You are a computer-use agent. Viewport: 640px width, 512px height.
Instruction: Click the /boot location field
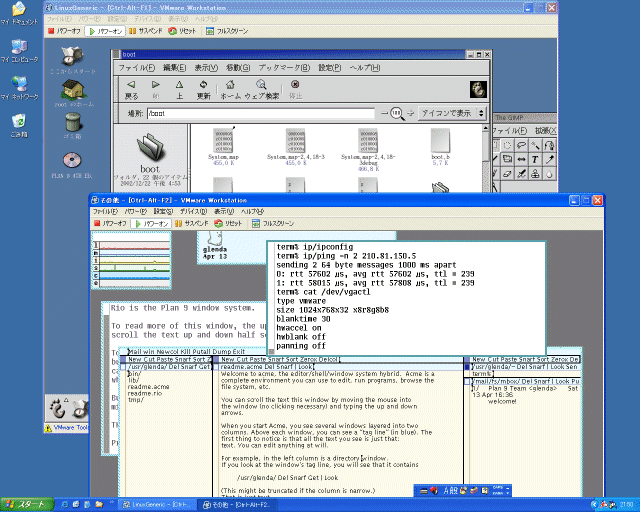coord(260,114)
